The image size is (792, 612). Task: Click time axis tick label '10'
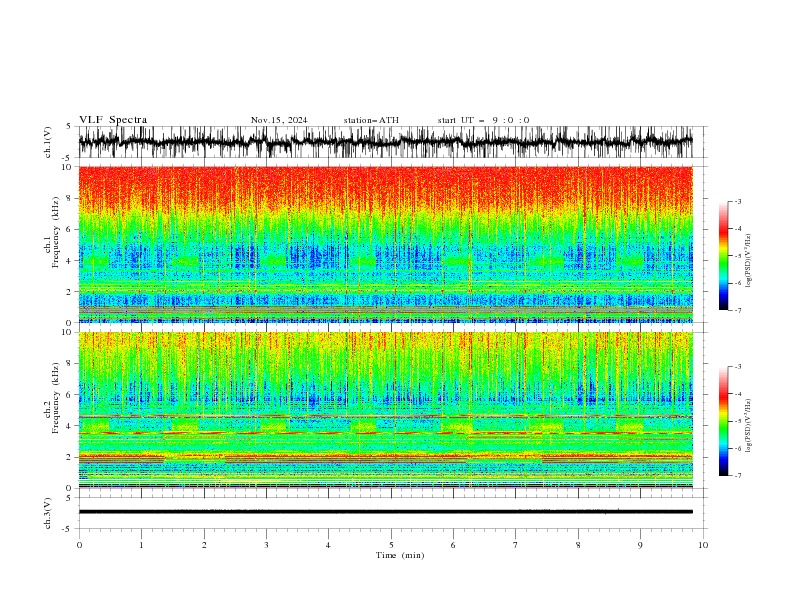click(x=703, y=545)
